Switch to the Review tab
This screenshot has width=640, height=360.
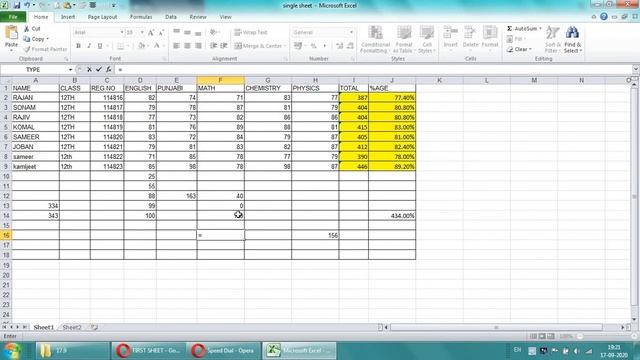[x=198, y=17]
